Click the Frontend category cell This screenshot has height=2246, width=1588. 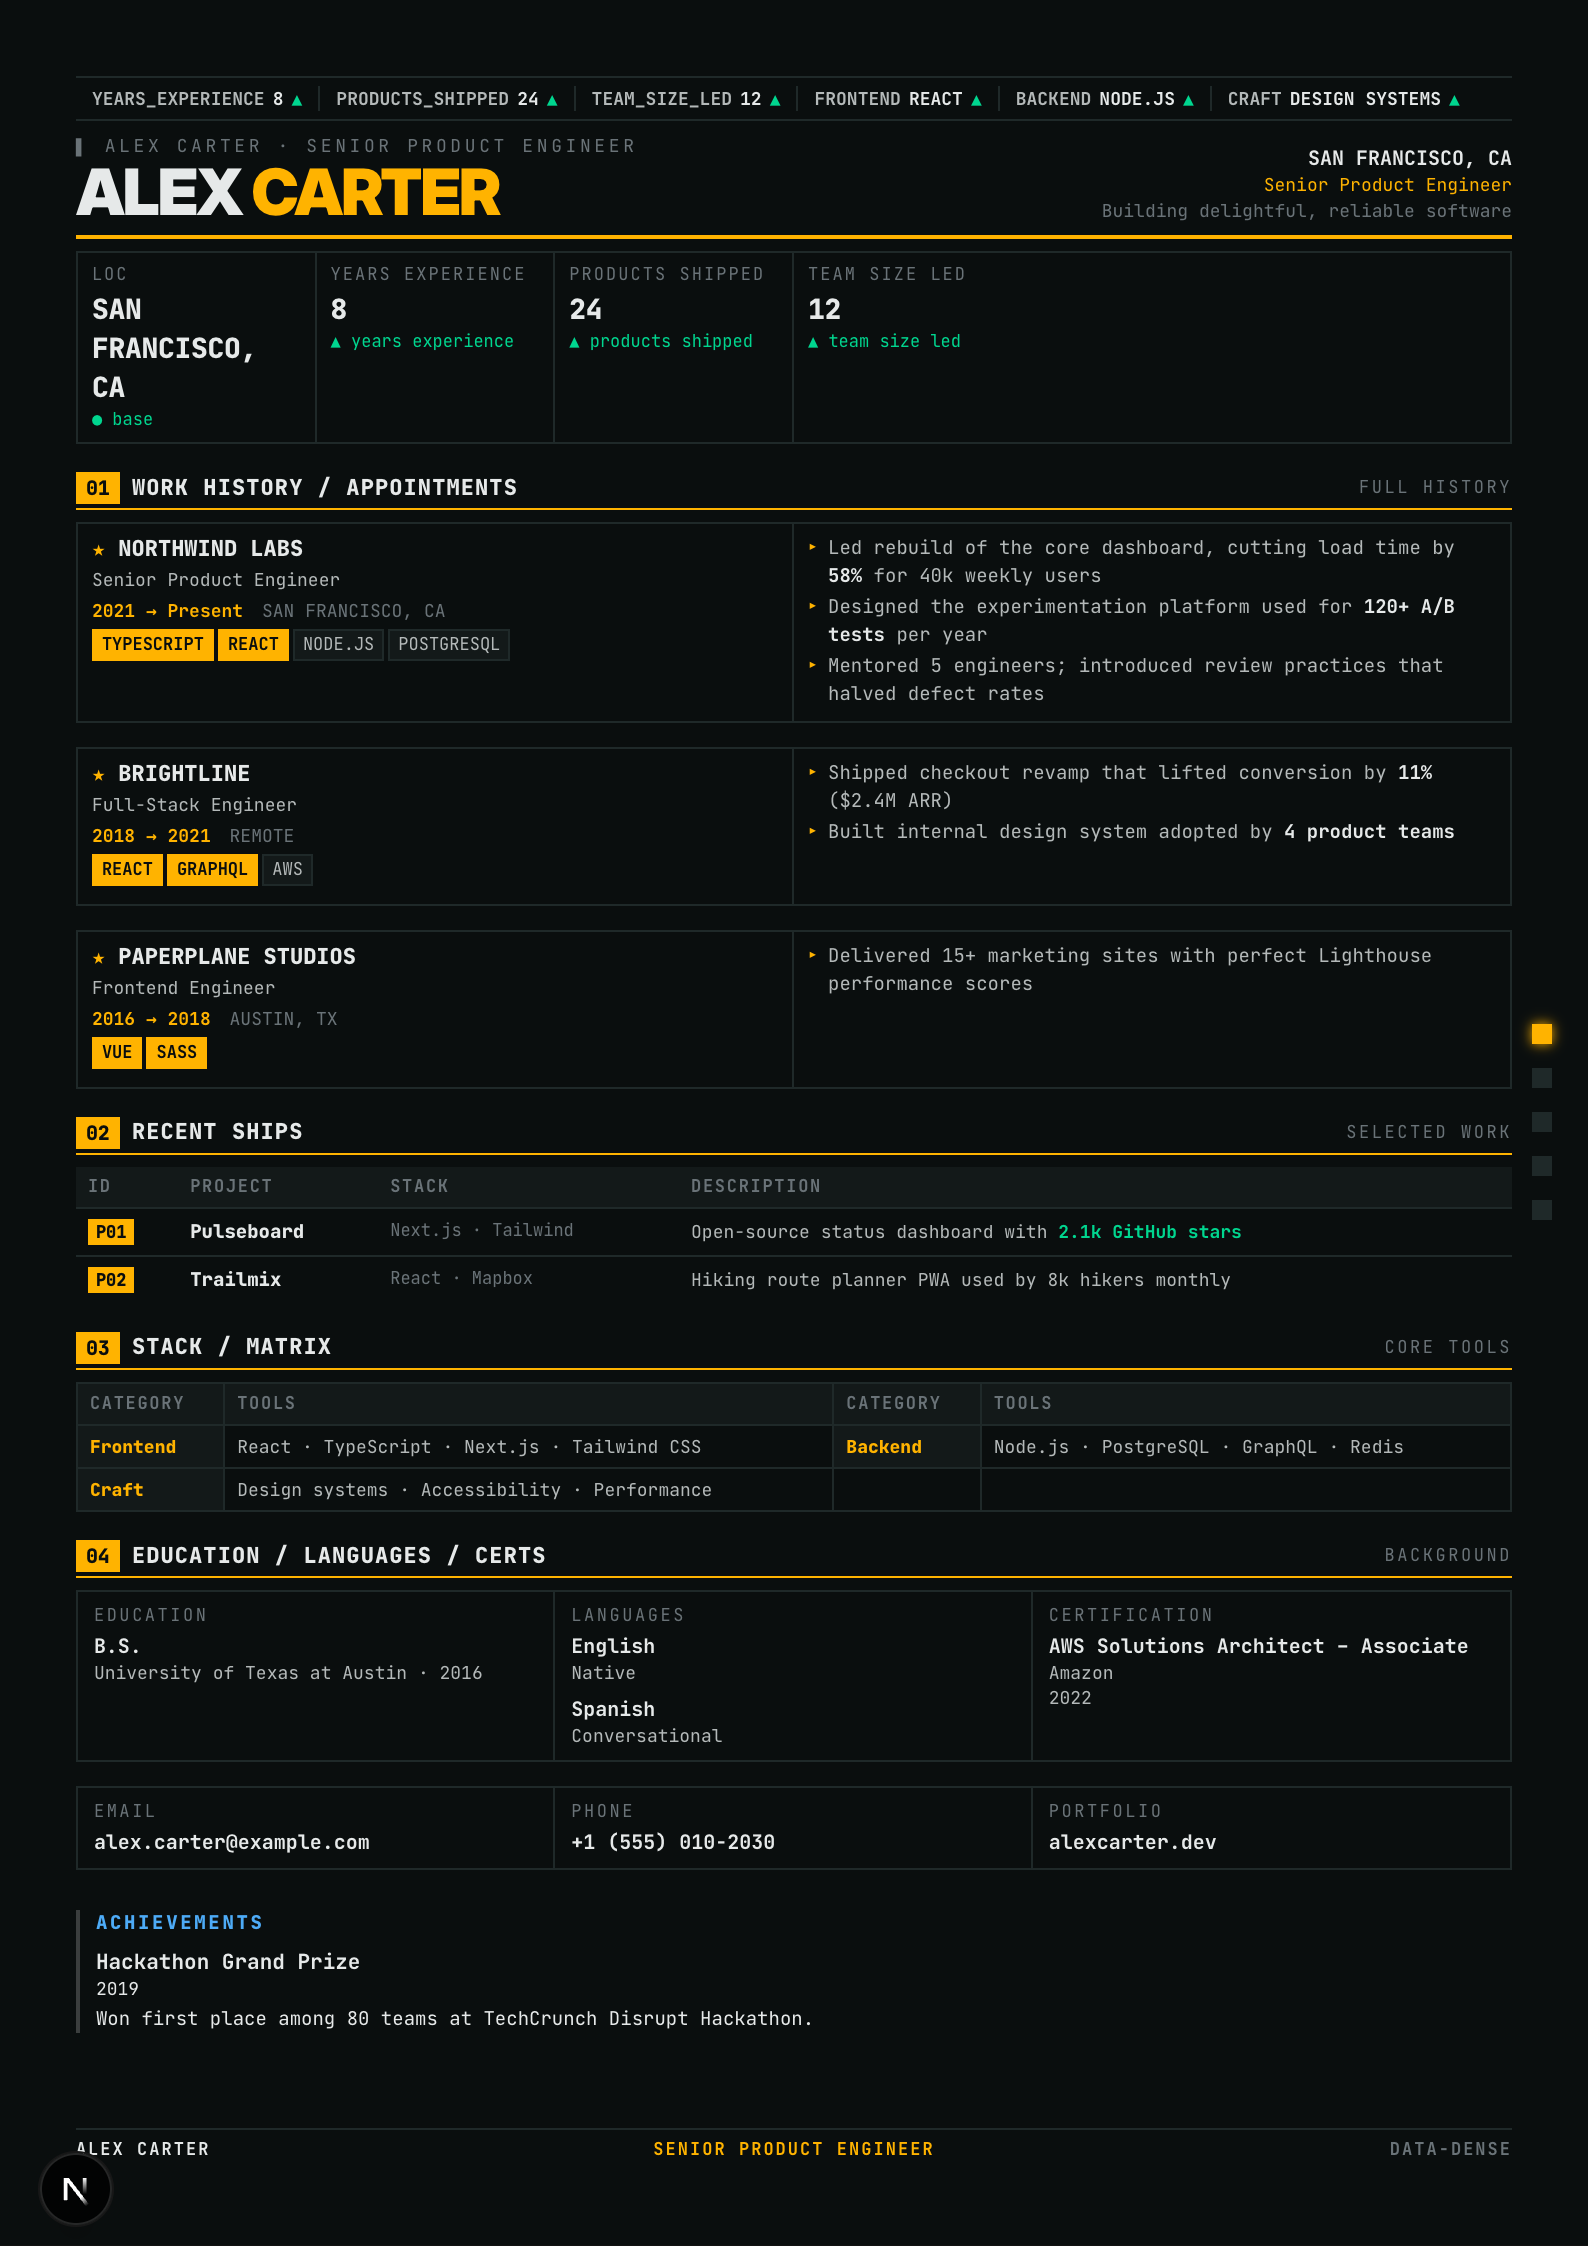click(x=150, y=1447)
